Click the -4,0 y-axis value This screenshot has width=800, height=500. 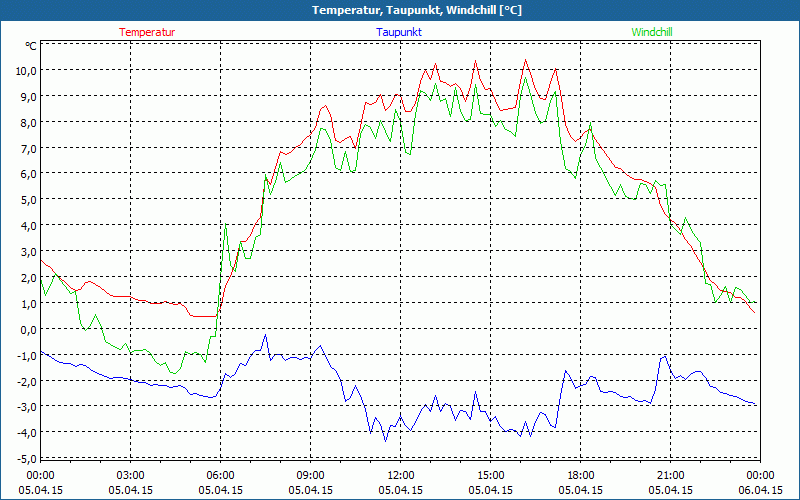click(x=27, y=433)
